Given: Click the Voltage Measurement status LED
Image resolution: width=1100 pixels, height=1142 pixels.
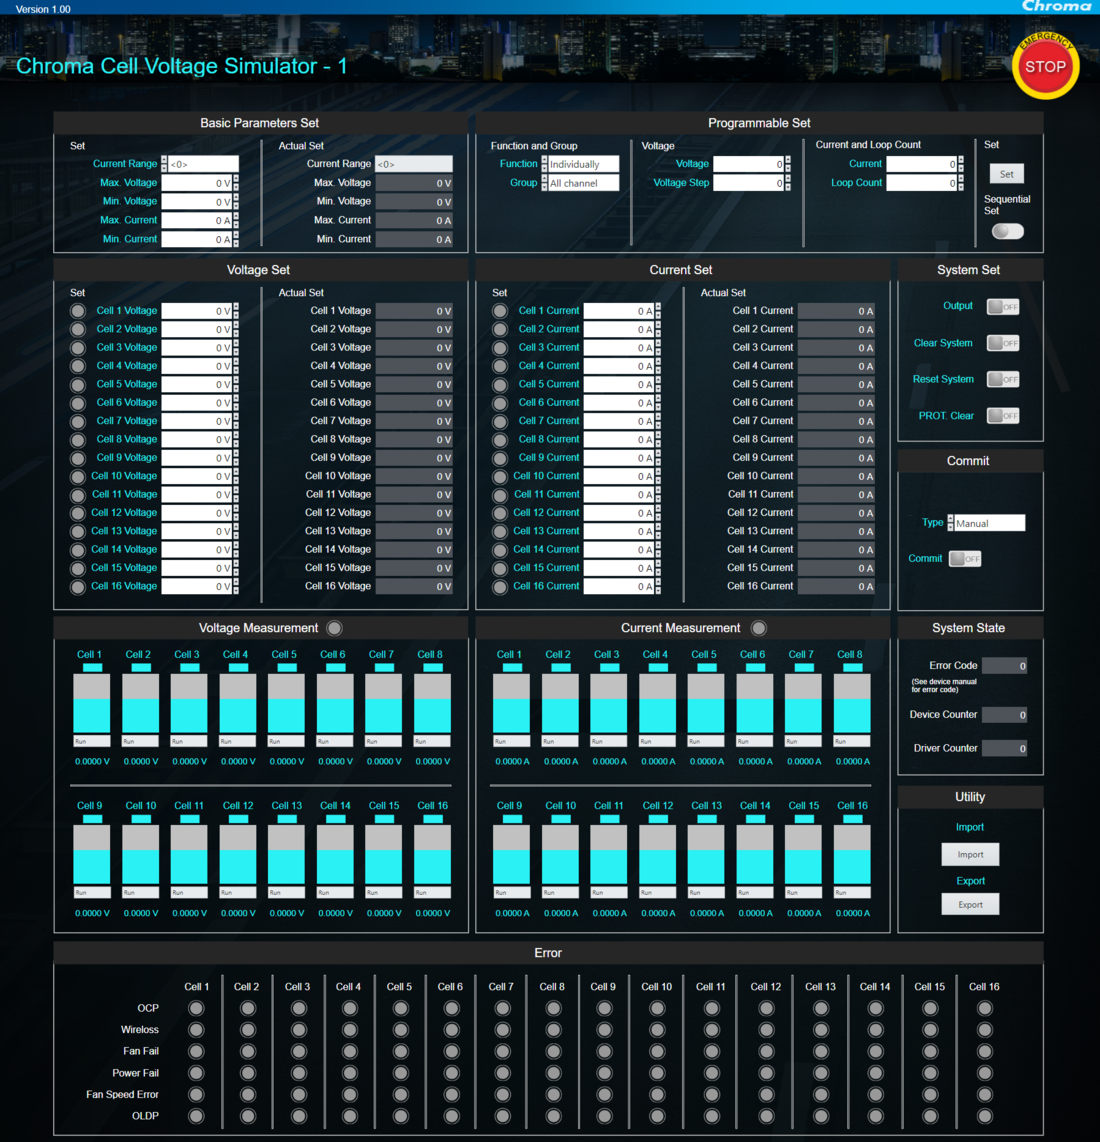Looking at the screenshot, I should [x=334, y=628].
